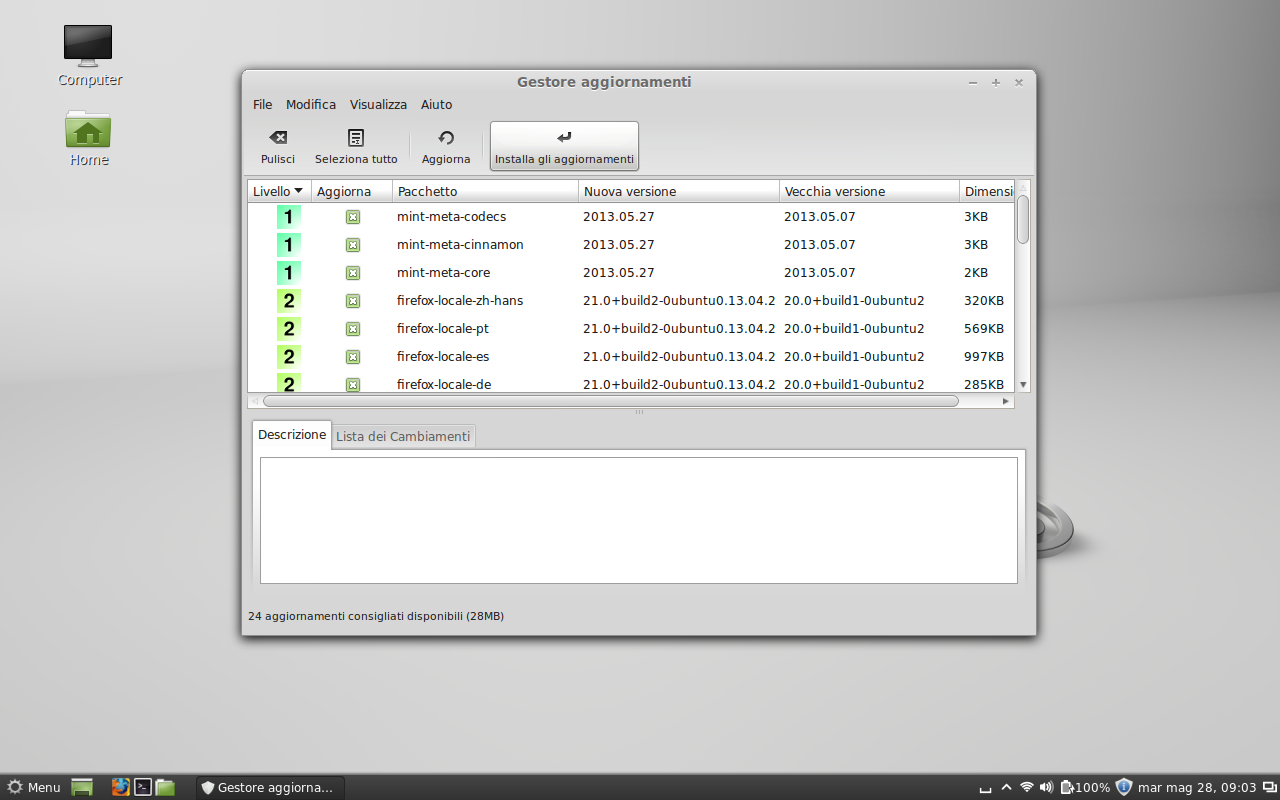Image resolution: width=1280 pixels, height=800 pixels.
Task: Launch Firefox from the panel
Action: pos(121,787)
